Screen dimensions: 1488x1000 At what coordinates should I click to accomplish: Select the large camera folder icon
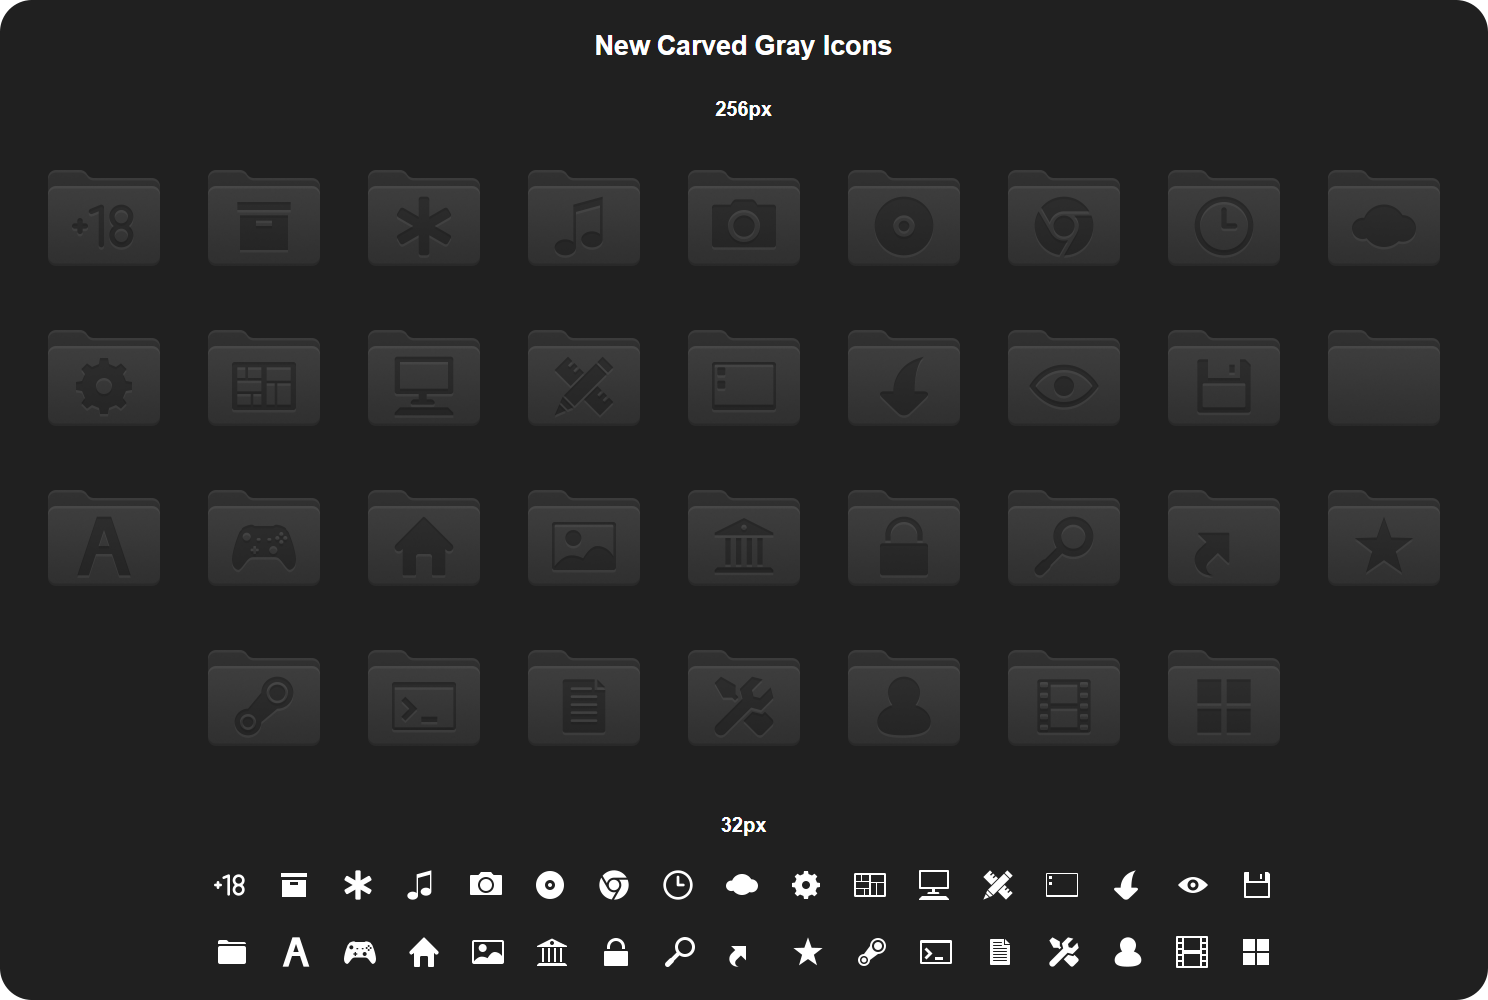point(744,217)
